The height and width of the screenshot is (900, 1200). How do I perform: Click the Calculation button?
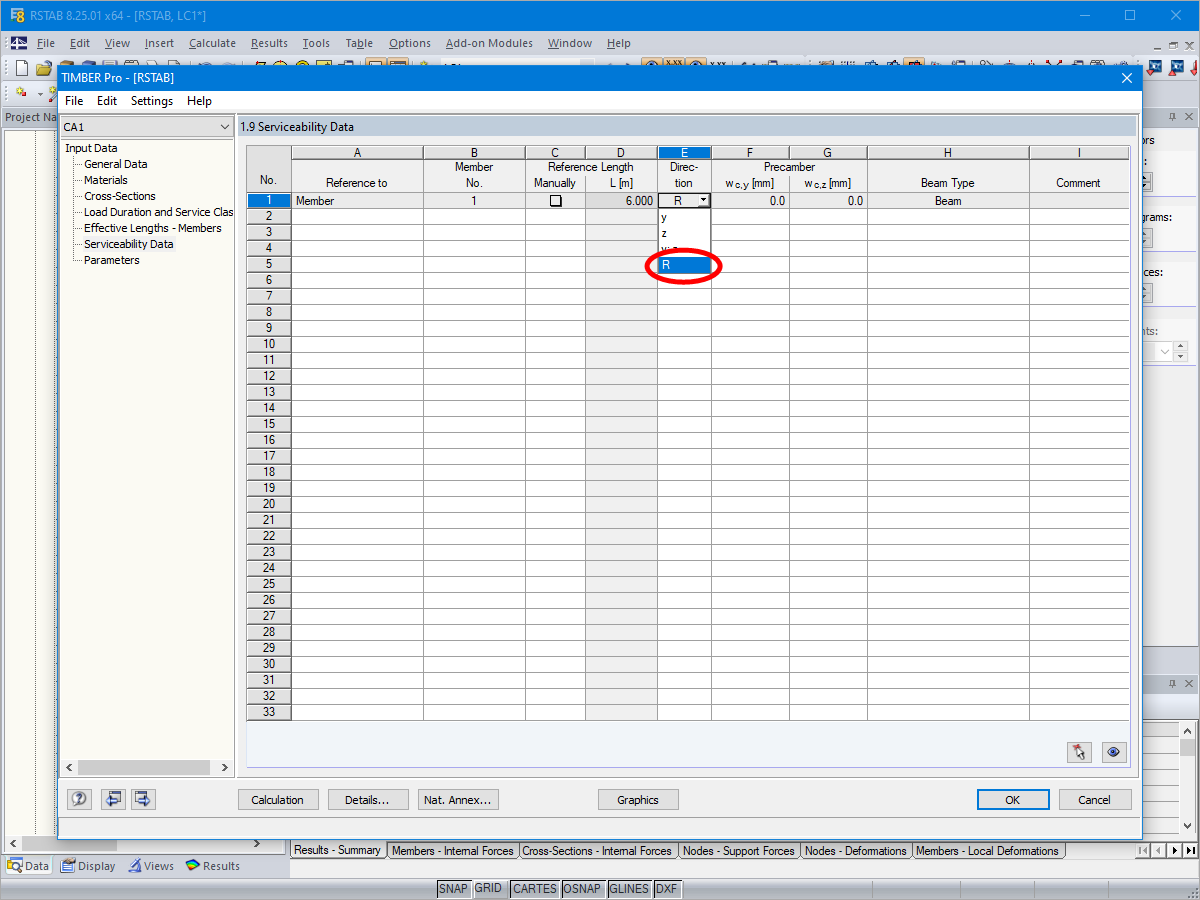278,799
